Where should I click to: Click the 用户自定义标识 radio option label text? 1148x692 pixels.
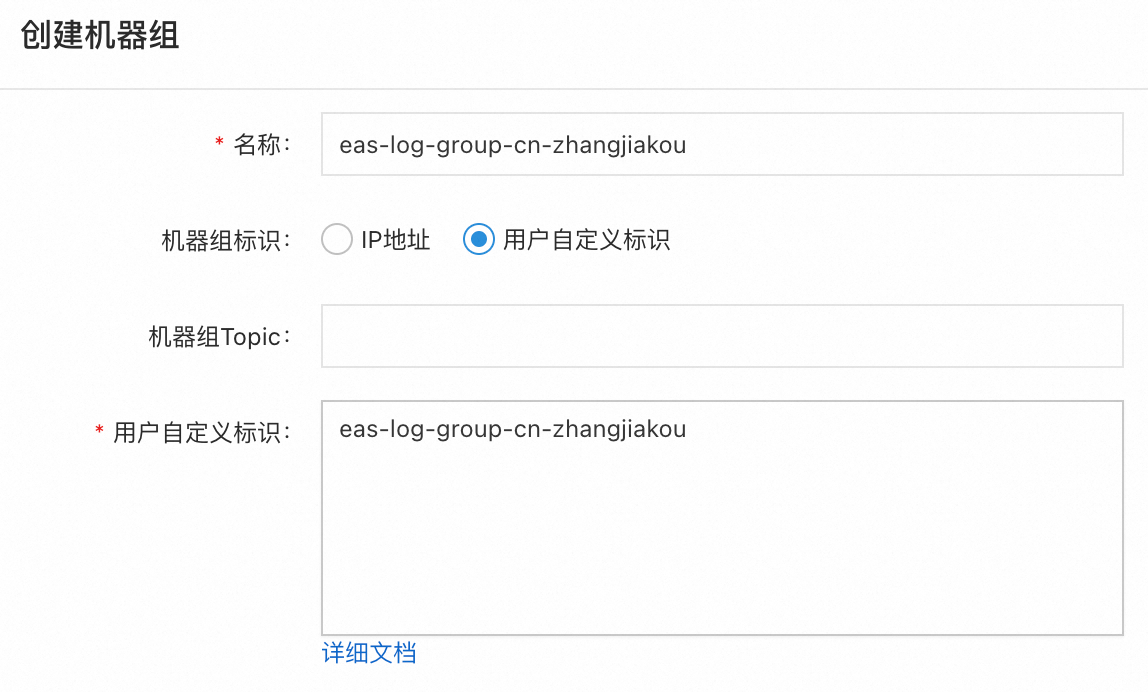point(586,240)
